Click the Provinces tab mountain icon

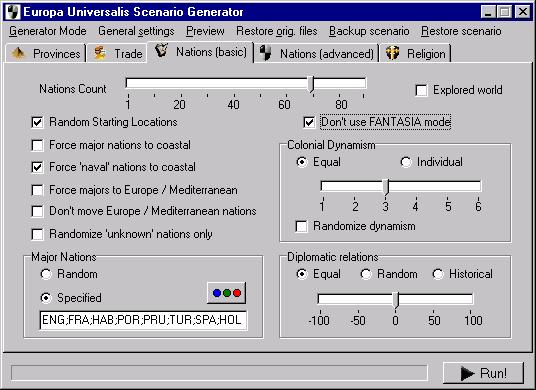click(18, 53)
